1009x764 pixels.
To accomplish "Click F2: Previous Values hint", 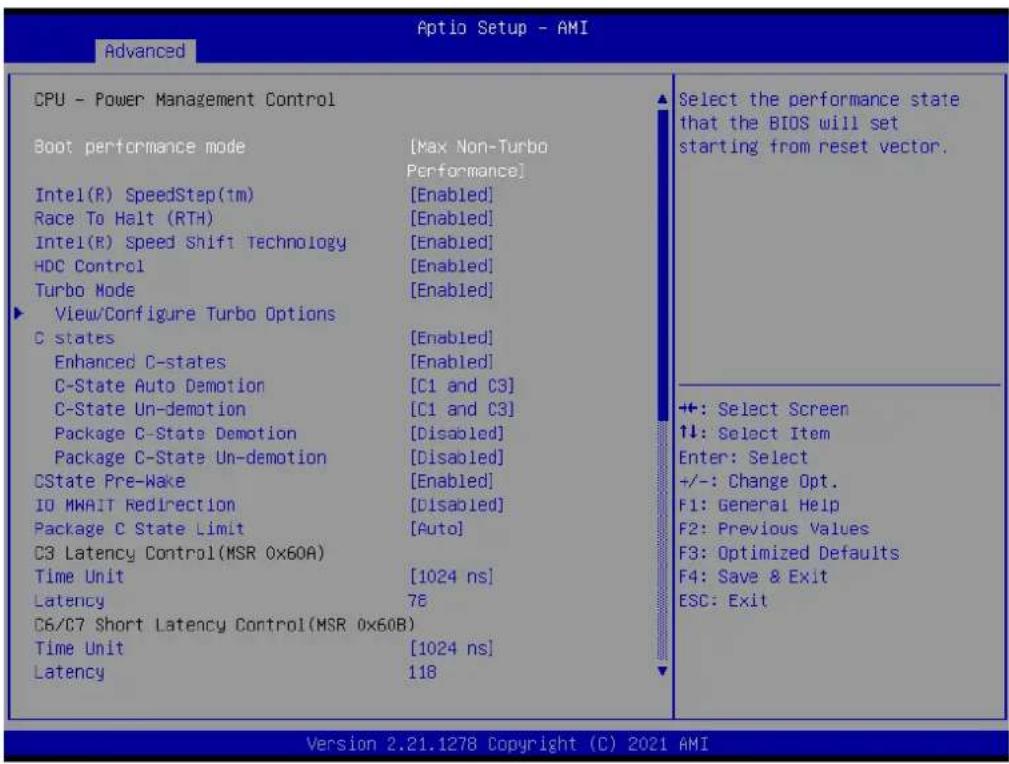I will tap(774, 528).
